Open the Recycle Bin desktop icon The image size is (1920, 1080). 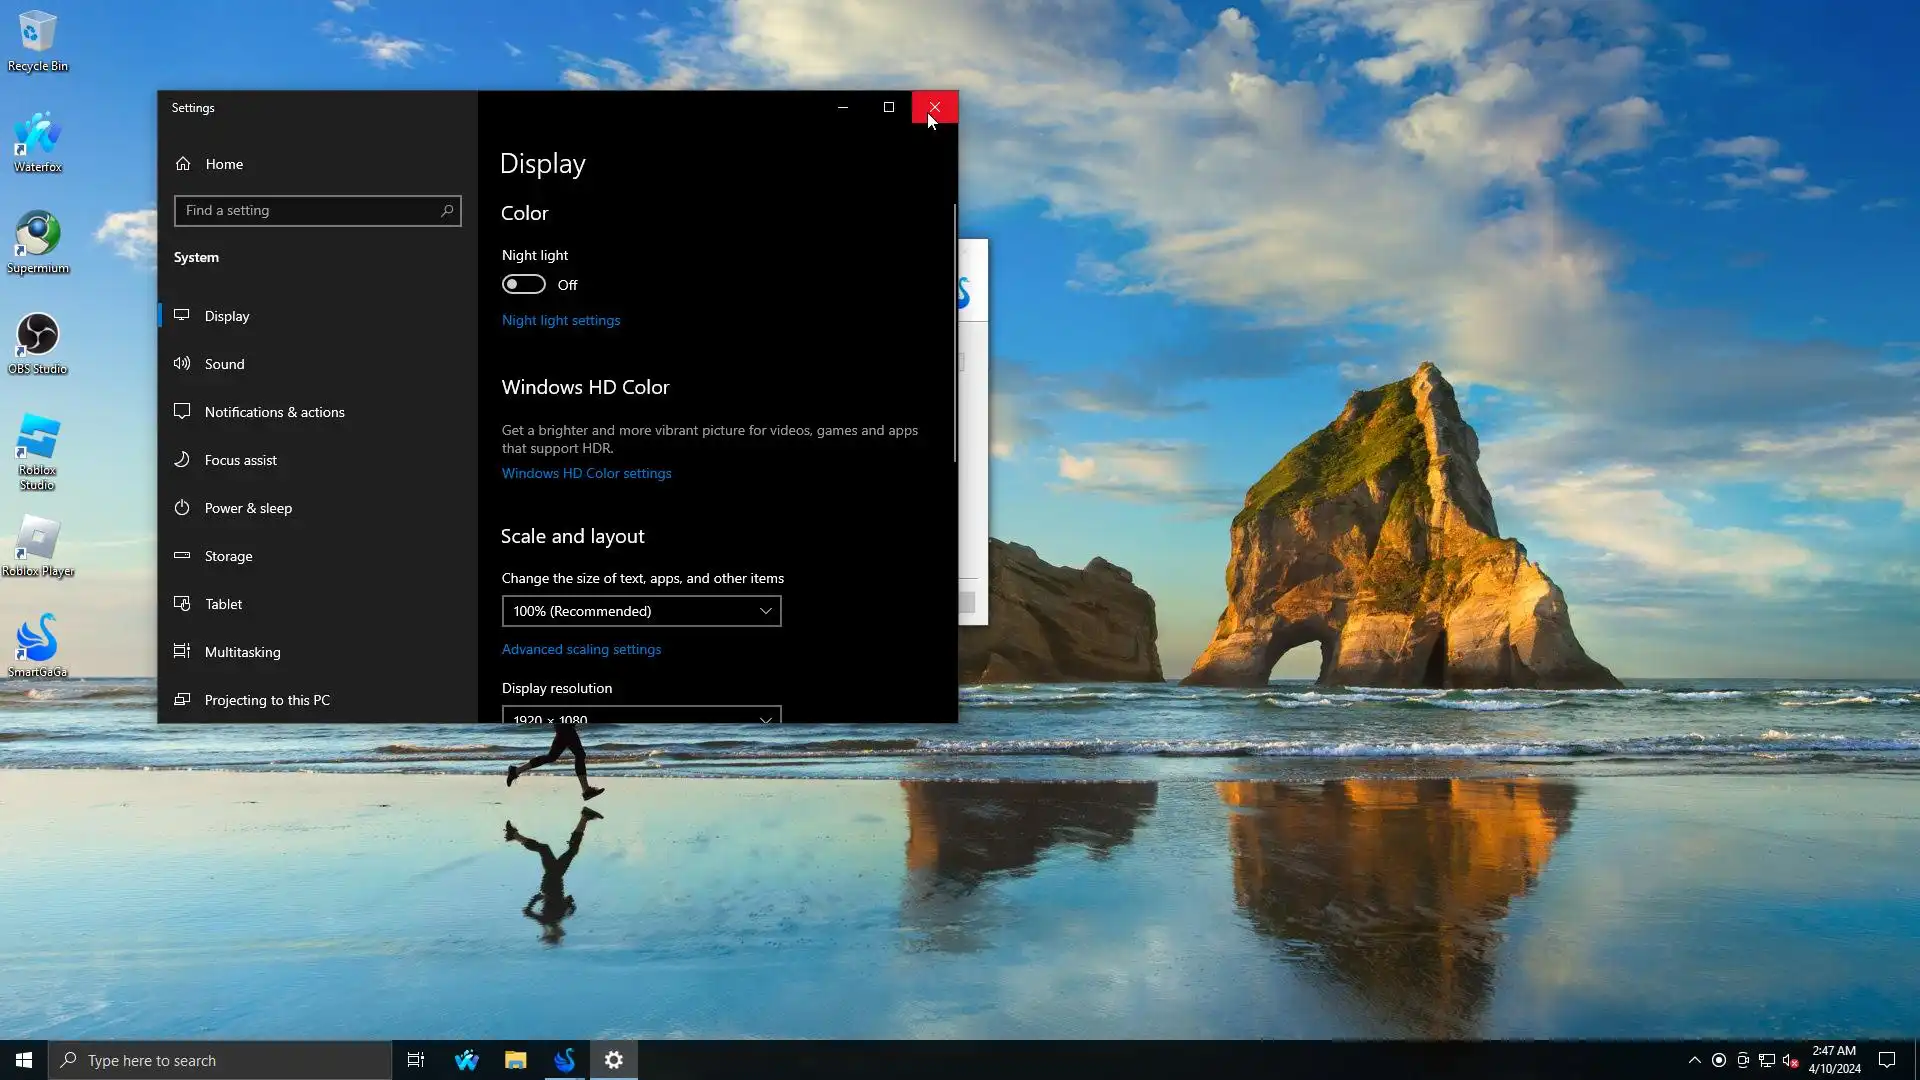coord(38,40)
